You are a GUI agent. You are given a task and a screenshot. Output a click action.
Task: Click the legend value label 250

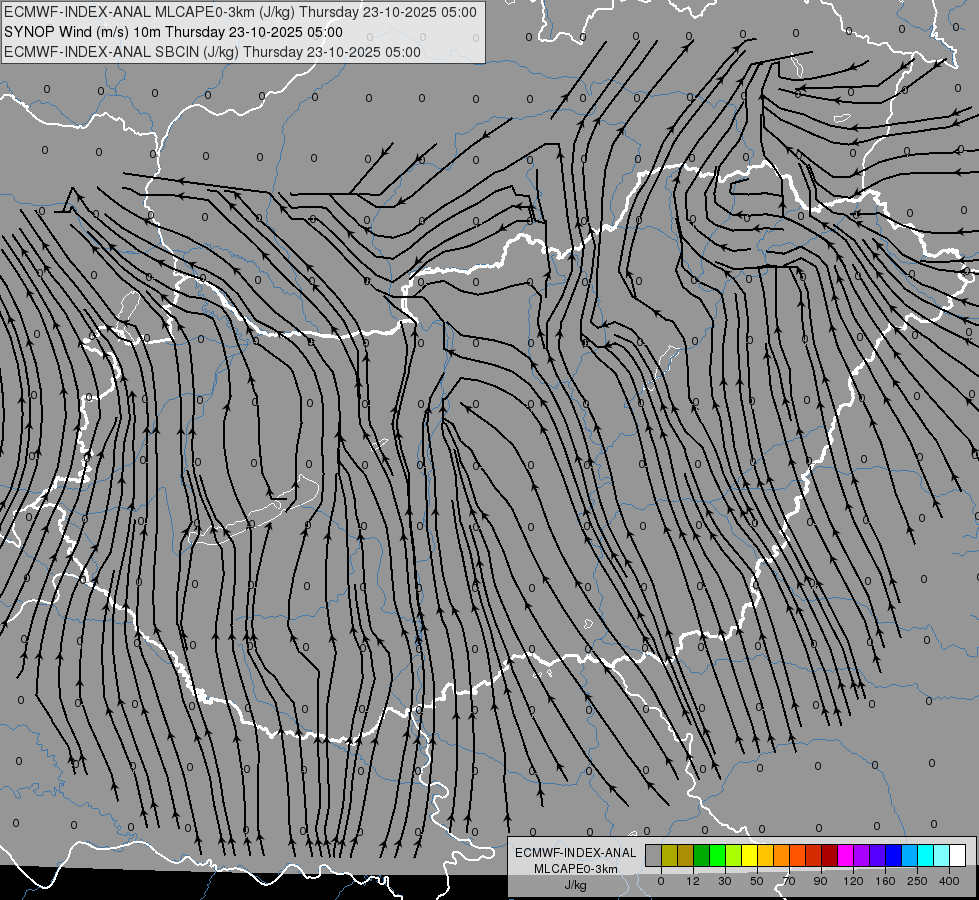pos(917,881)
